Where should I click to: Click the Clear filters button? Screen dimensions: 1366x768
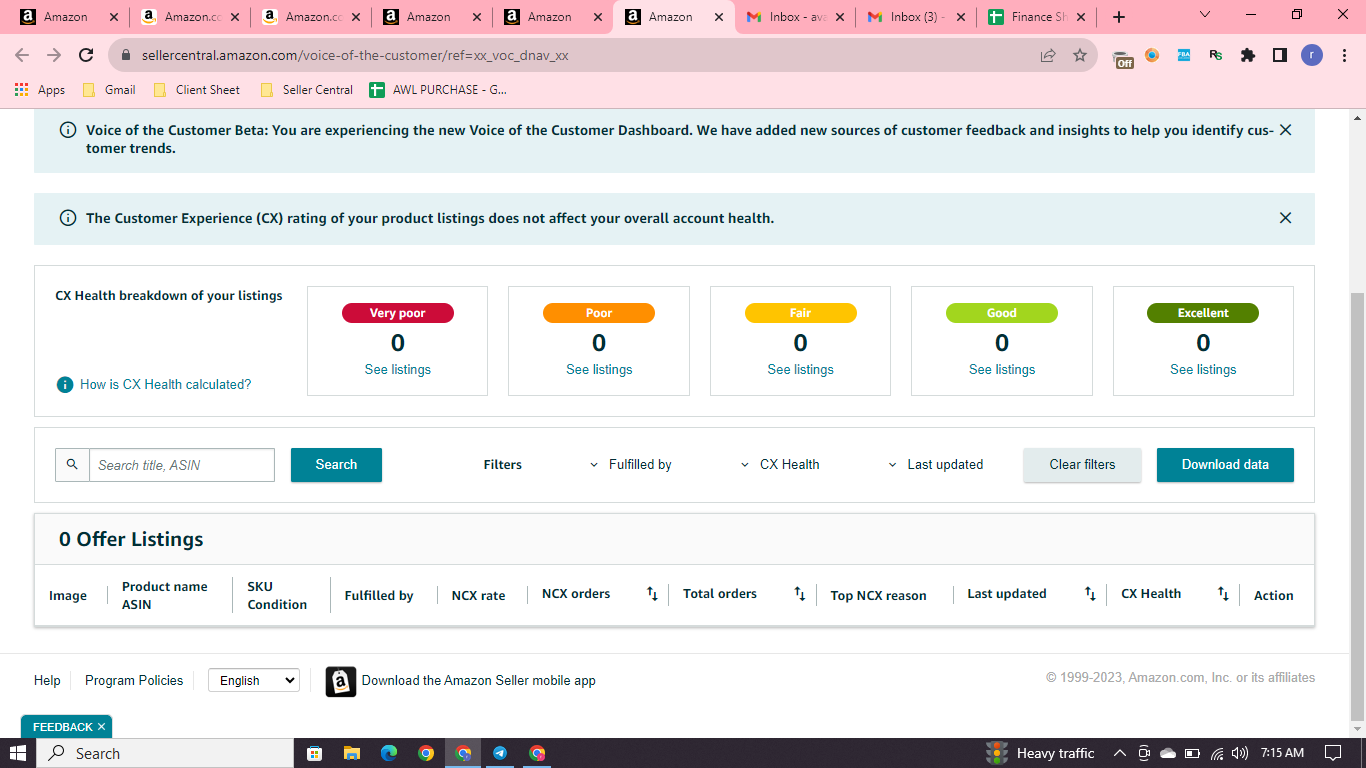click(1082, 465)
